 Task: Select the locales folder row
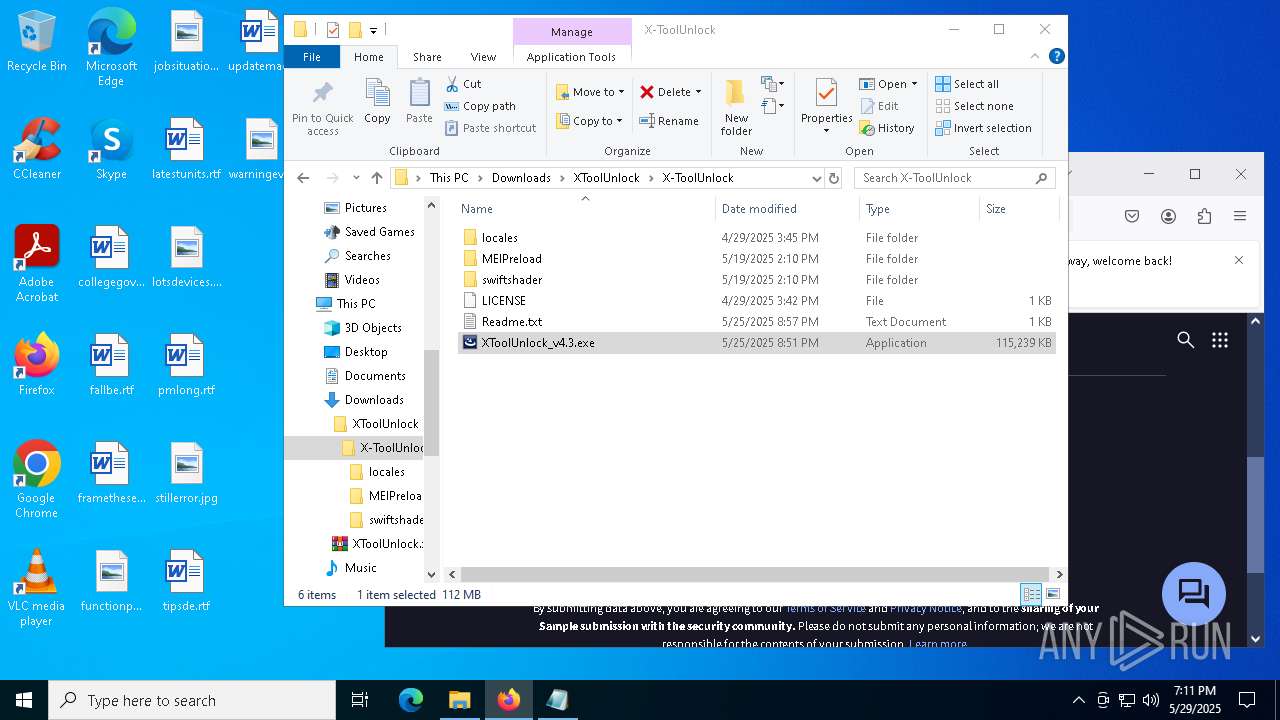tap(757, 238)
